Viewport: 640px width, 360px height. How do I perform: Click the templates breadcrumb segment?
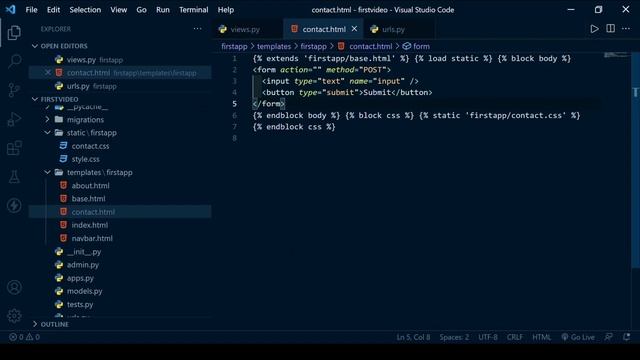274,47
